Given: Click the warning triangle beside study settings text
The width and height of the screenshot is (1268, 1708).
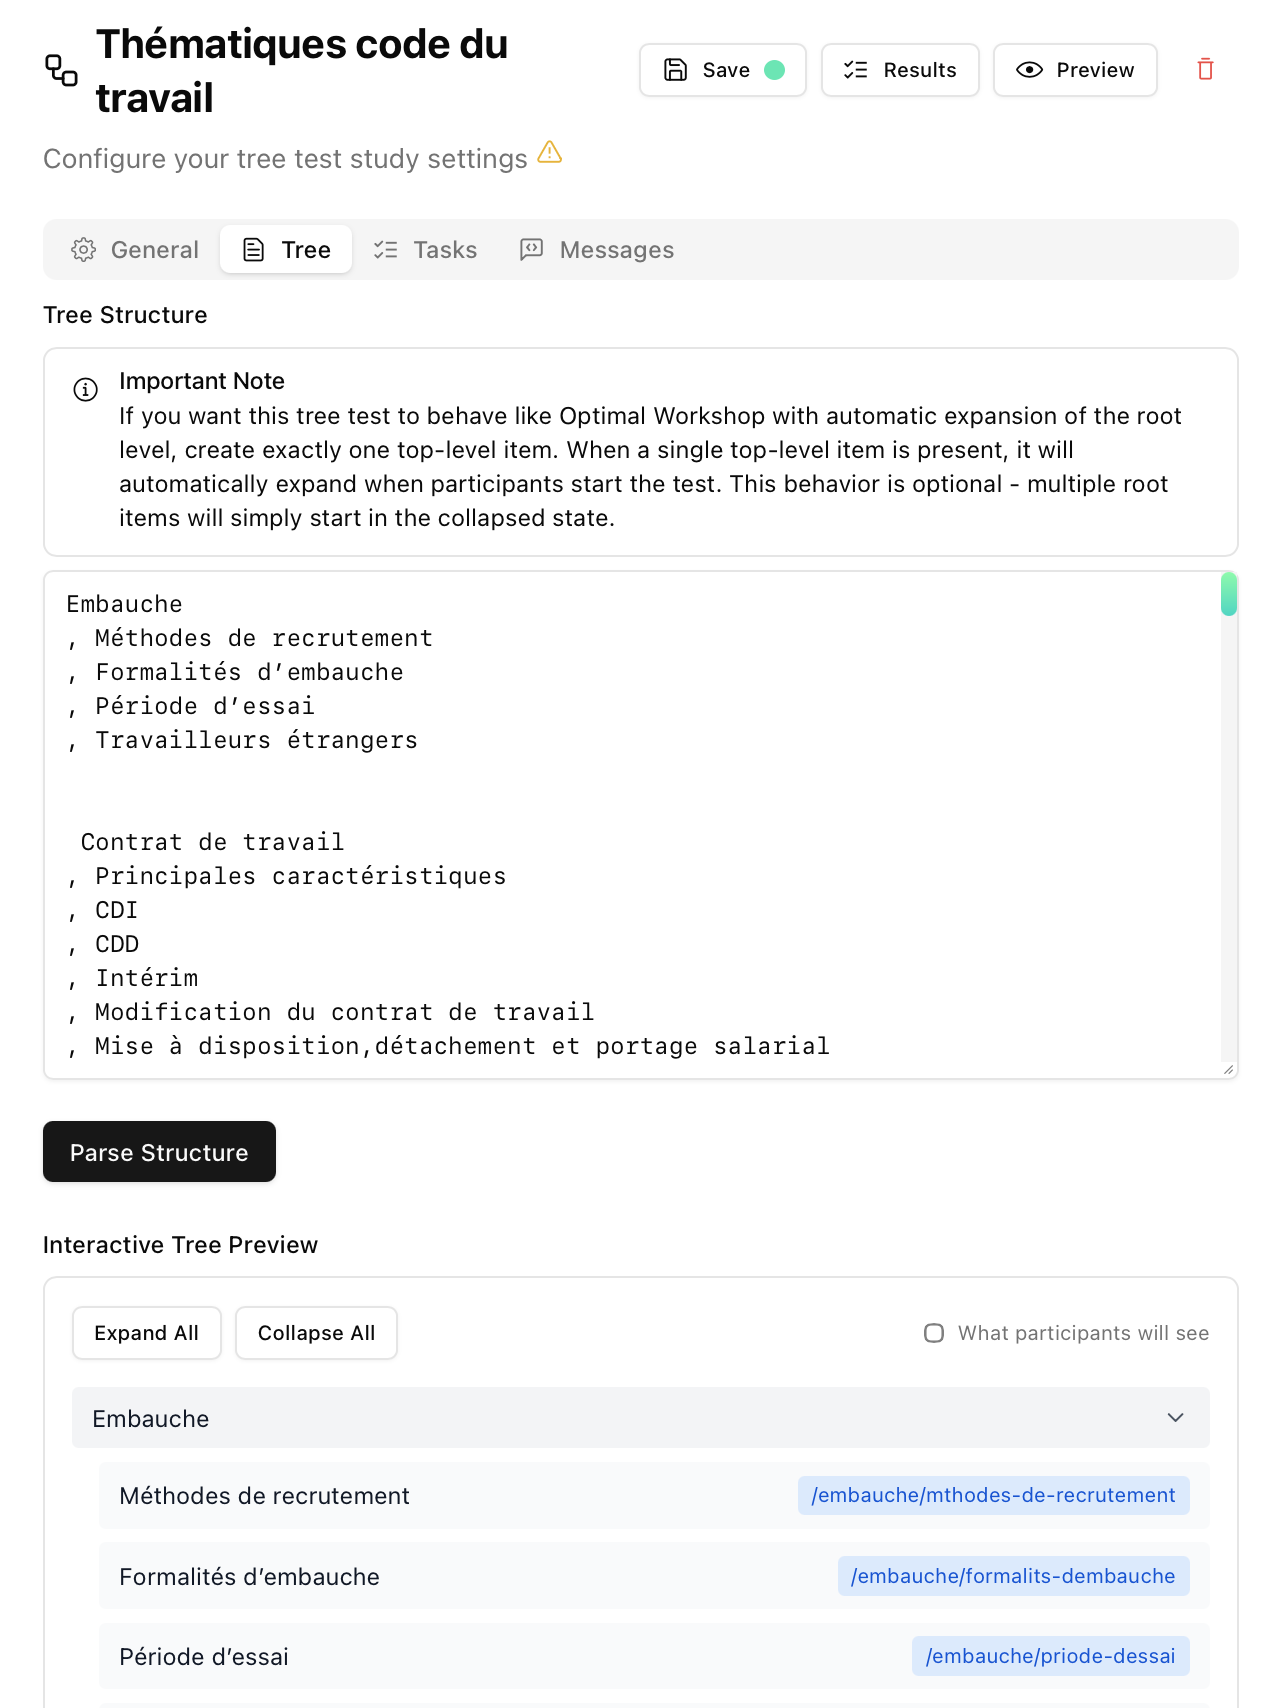Looking at the screenshot, I should coord(550,153).
